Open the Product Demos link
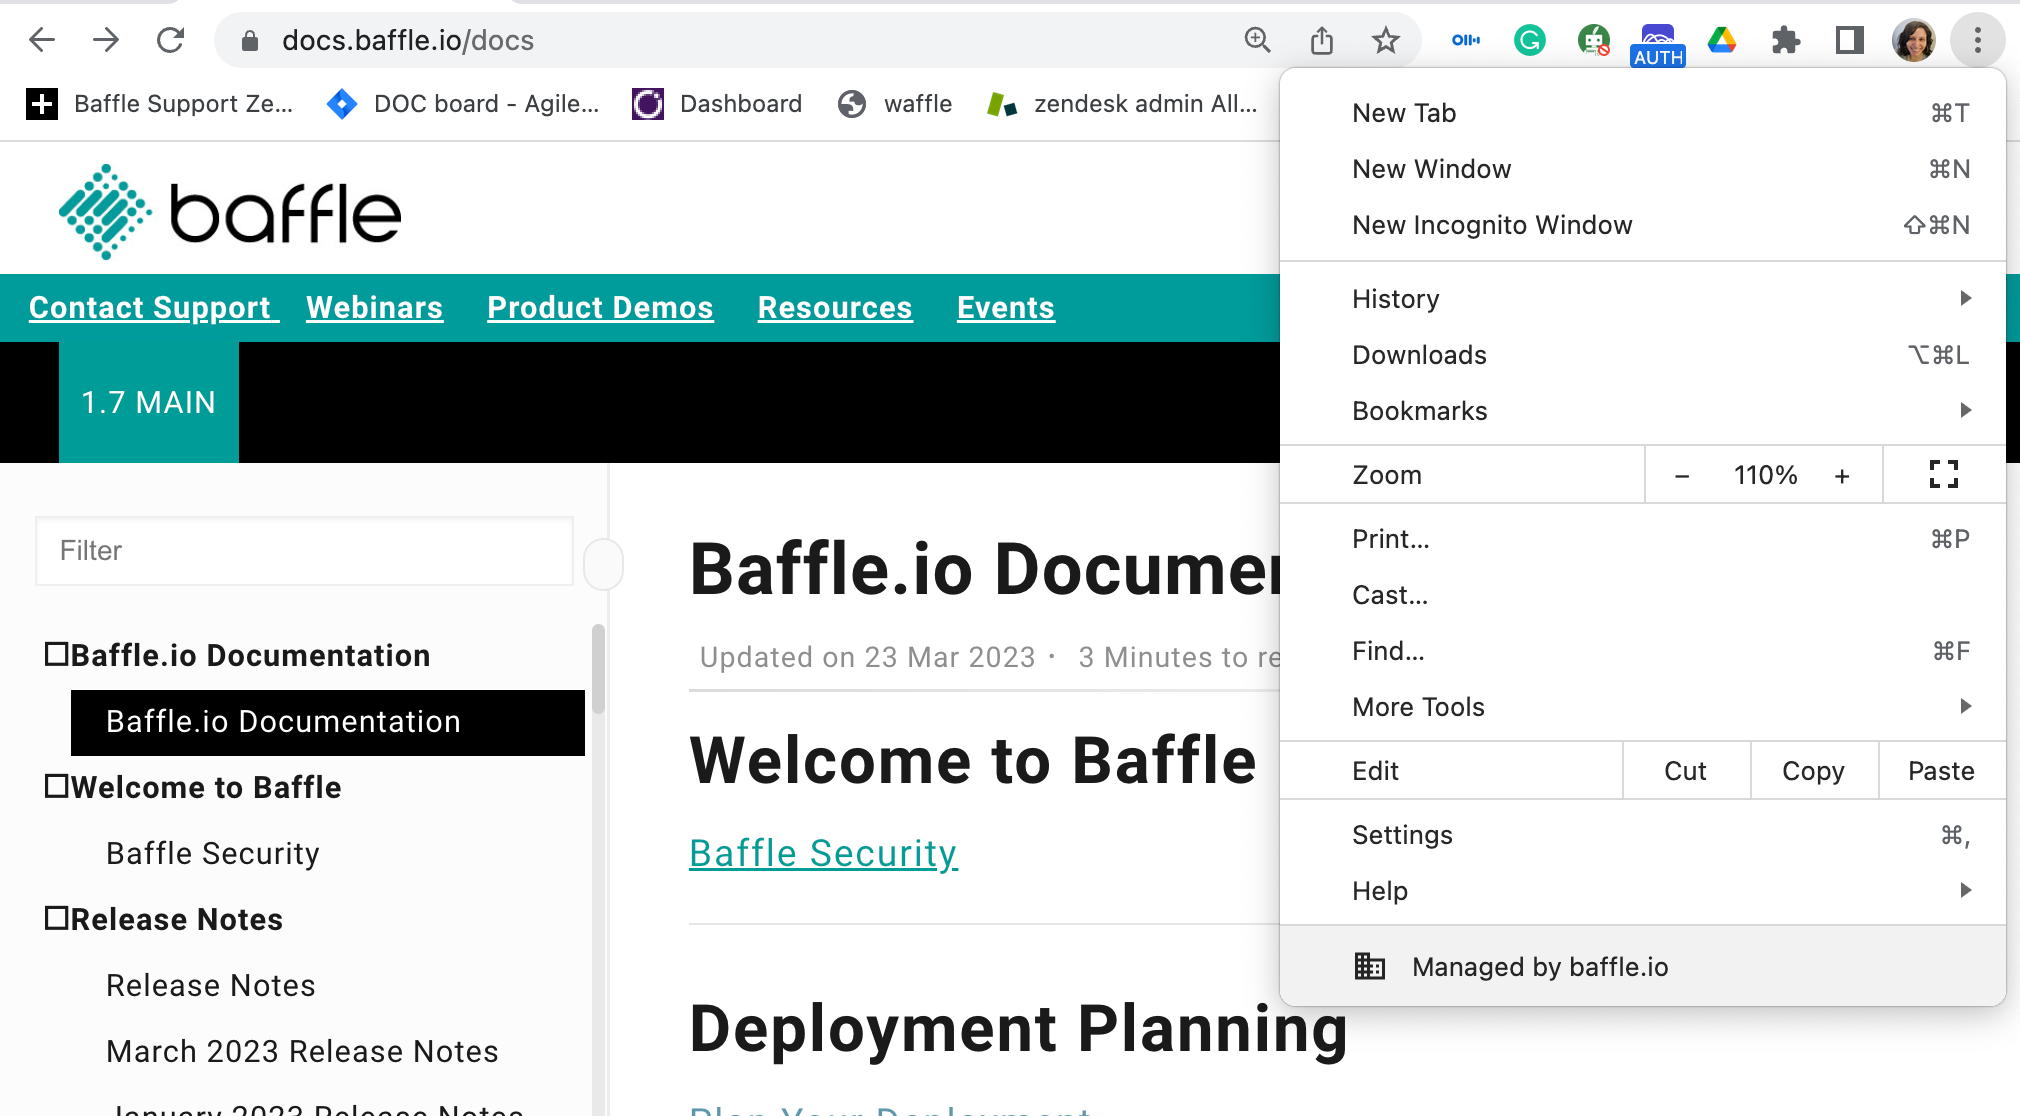This screenshot has height=1116, width=2020. 600,308
